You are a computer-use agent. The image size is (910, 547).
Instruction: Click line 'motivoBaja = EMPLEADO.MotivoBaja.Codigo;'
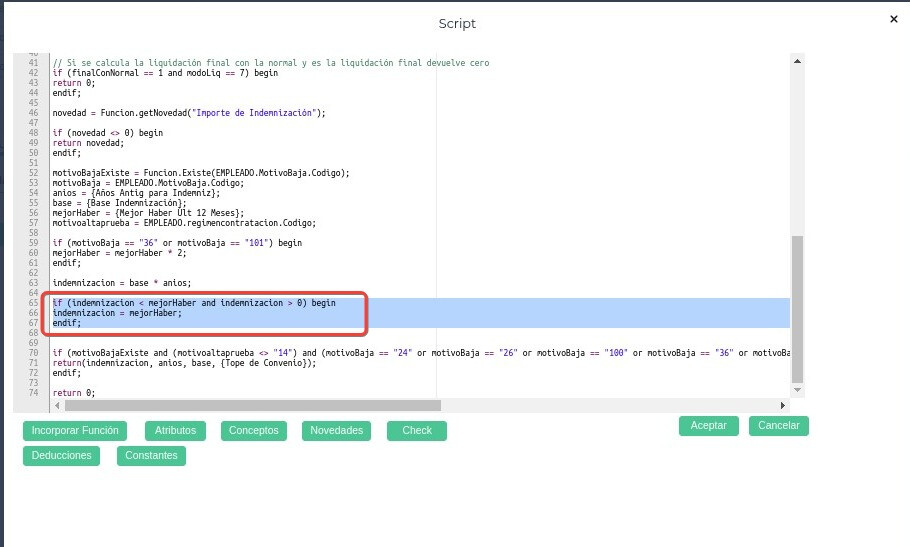149,183
